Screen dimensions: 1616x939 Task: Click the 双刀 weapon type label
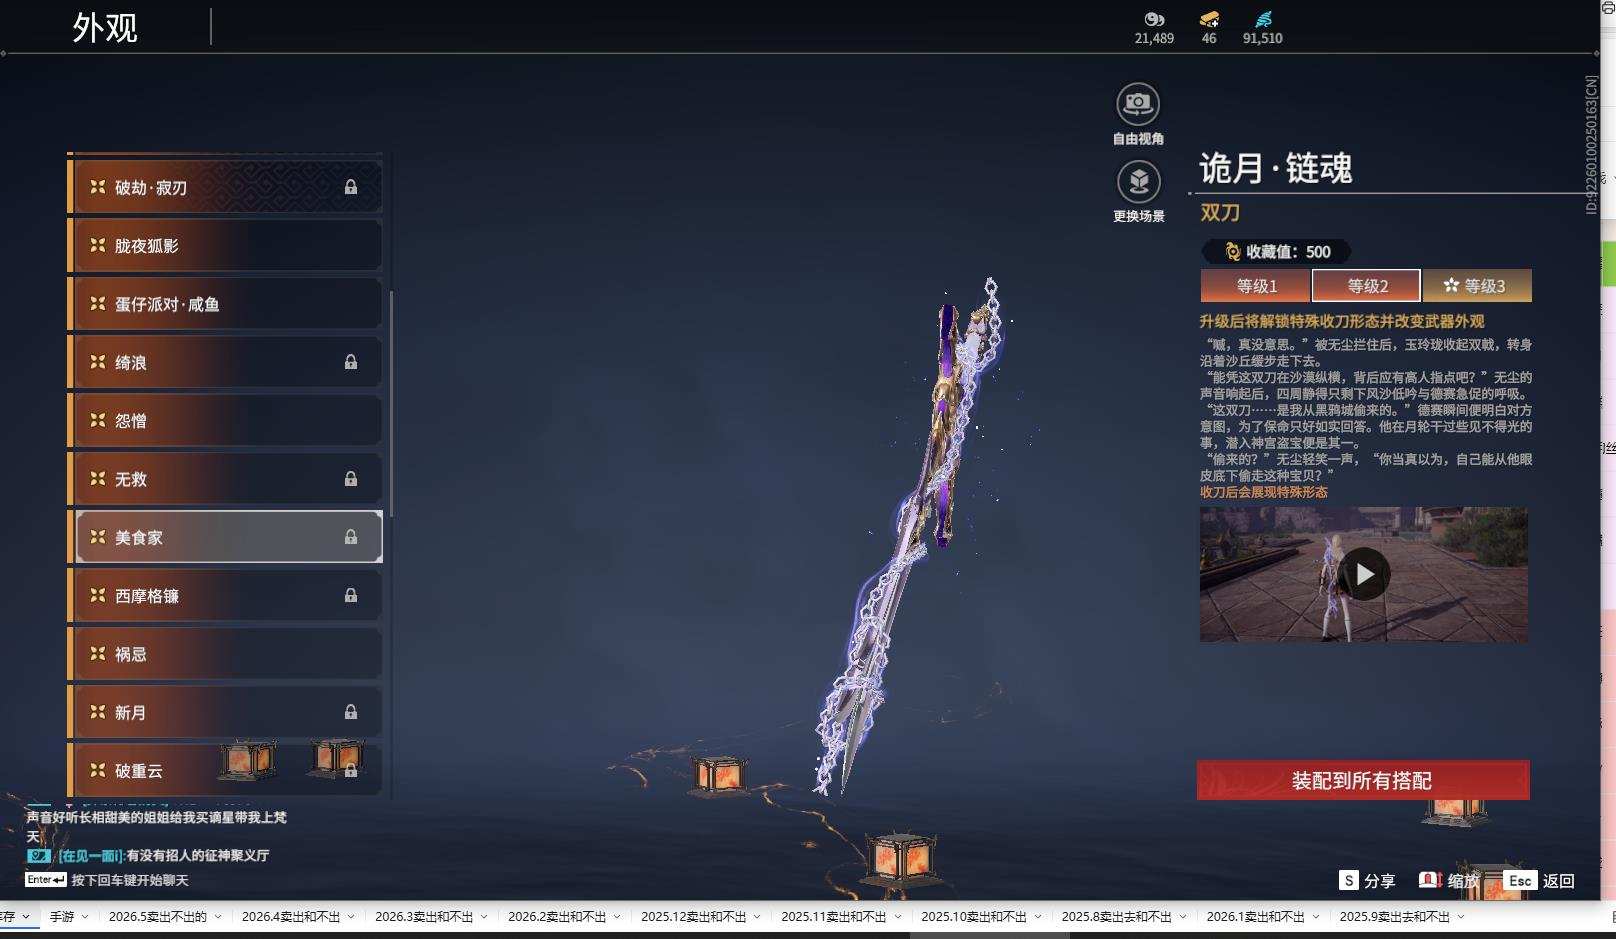tap(1220, 213)
